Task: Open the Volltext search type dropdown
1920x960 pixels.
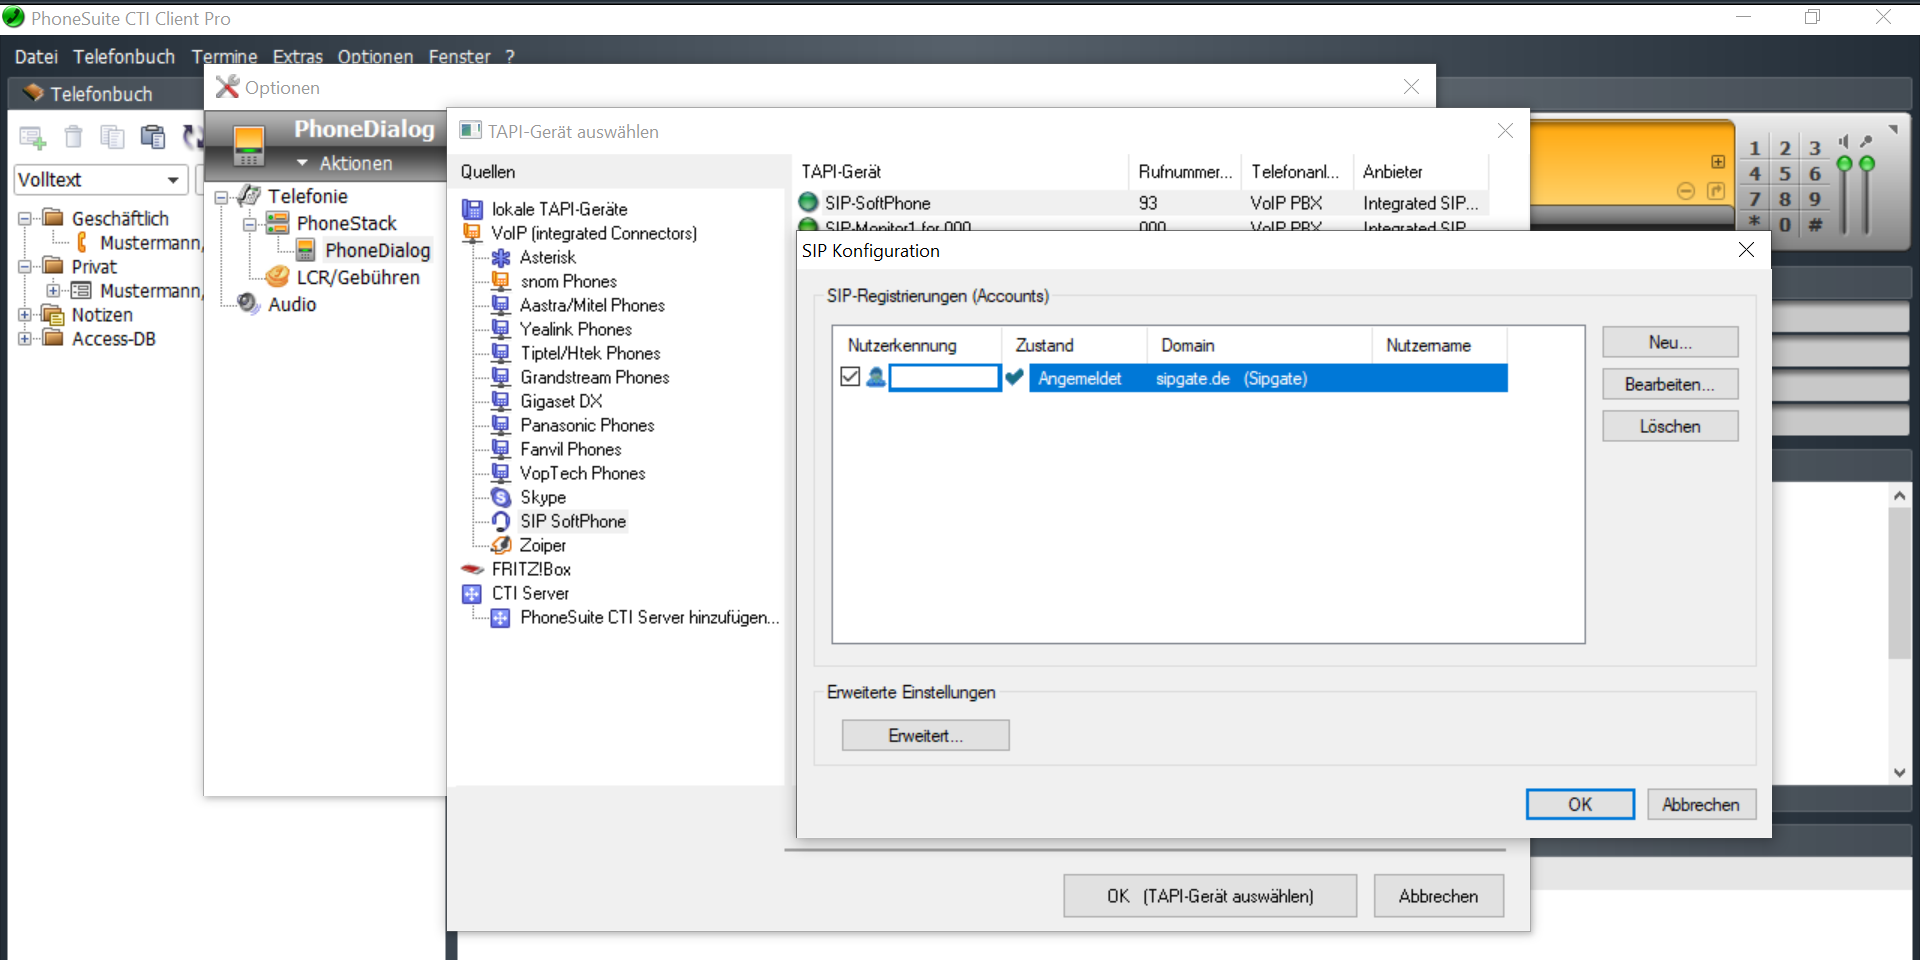Action: 173,180
